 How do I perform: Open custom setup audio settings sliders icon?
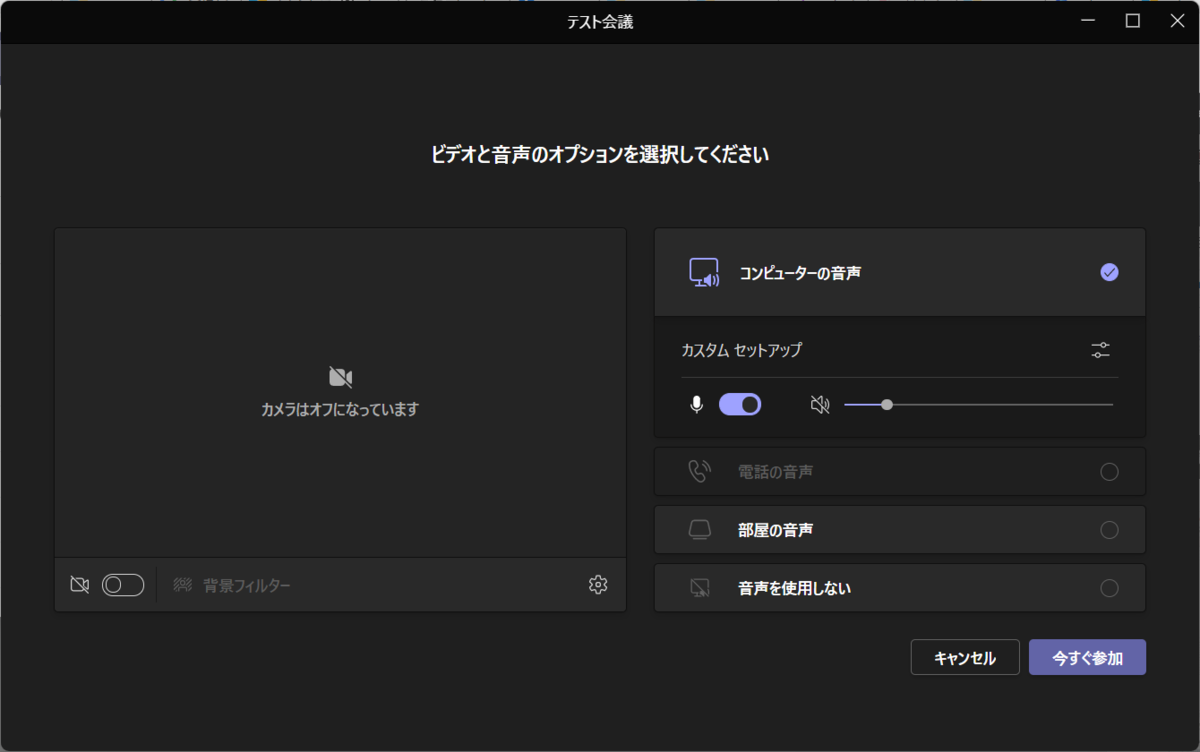(x=1100, y=350)
